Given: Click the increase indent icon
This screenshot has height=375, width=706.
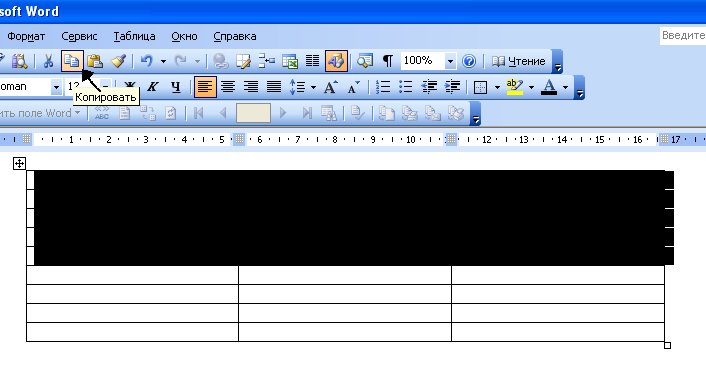Looking at the screenshot, I should coord(452,87).
